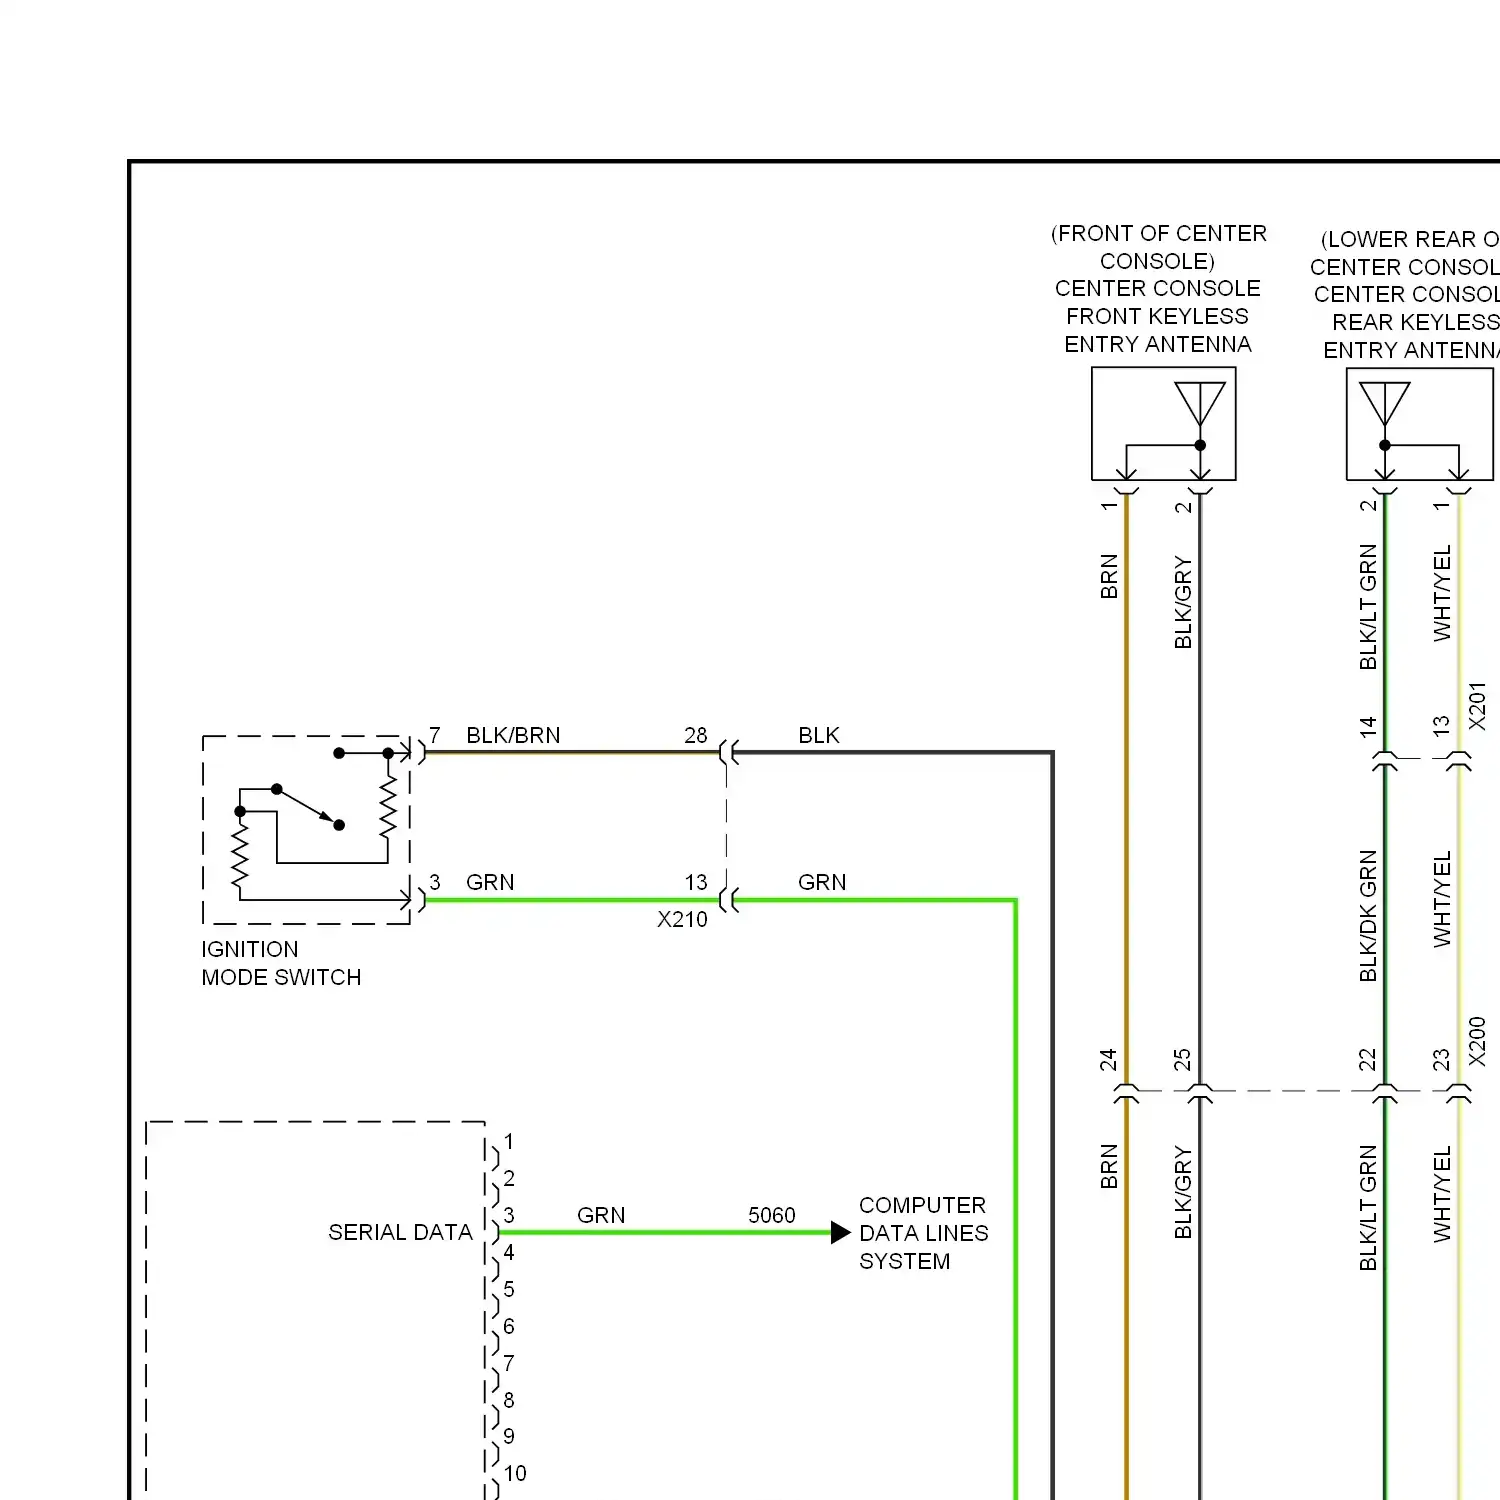Select pin 7 at the ignition mode switch
Screen dimensions: 1500x1500
pos(434,735)
